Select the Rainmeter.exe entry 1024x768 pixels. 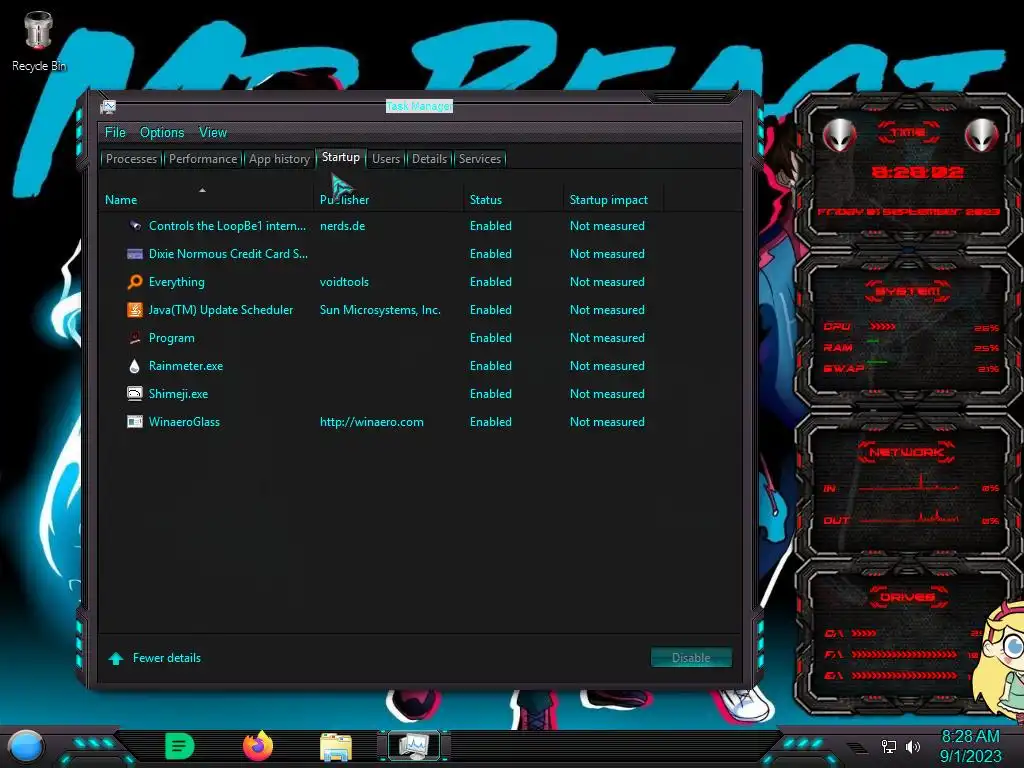click(185, 366)
